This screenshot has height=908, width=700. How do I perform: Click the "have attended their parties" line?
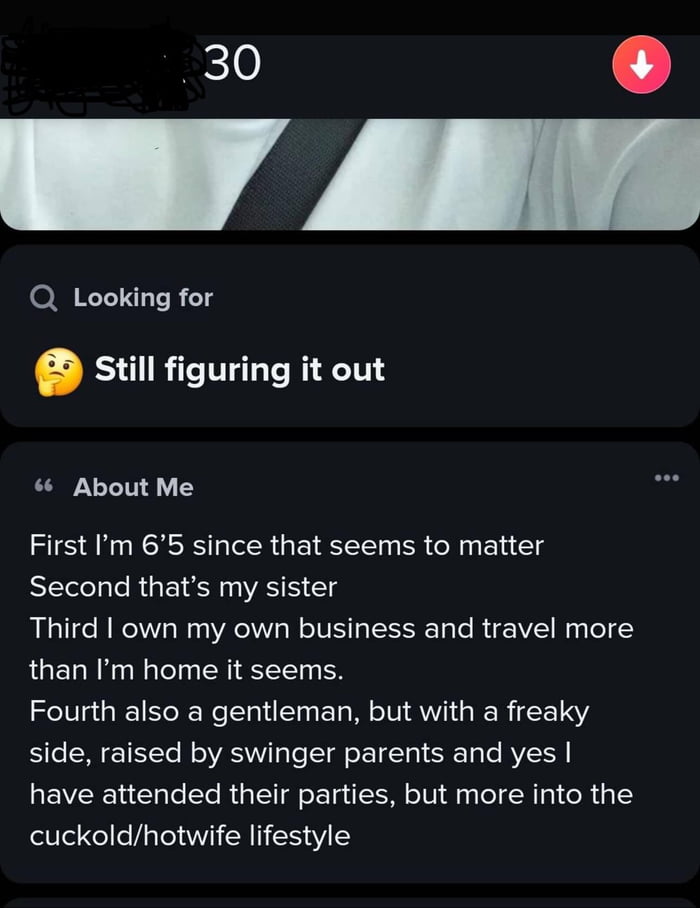coord(331,794)
